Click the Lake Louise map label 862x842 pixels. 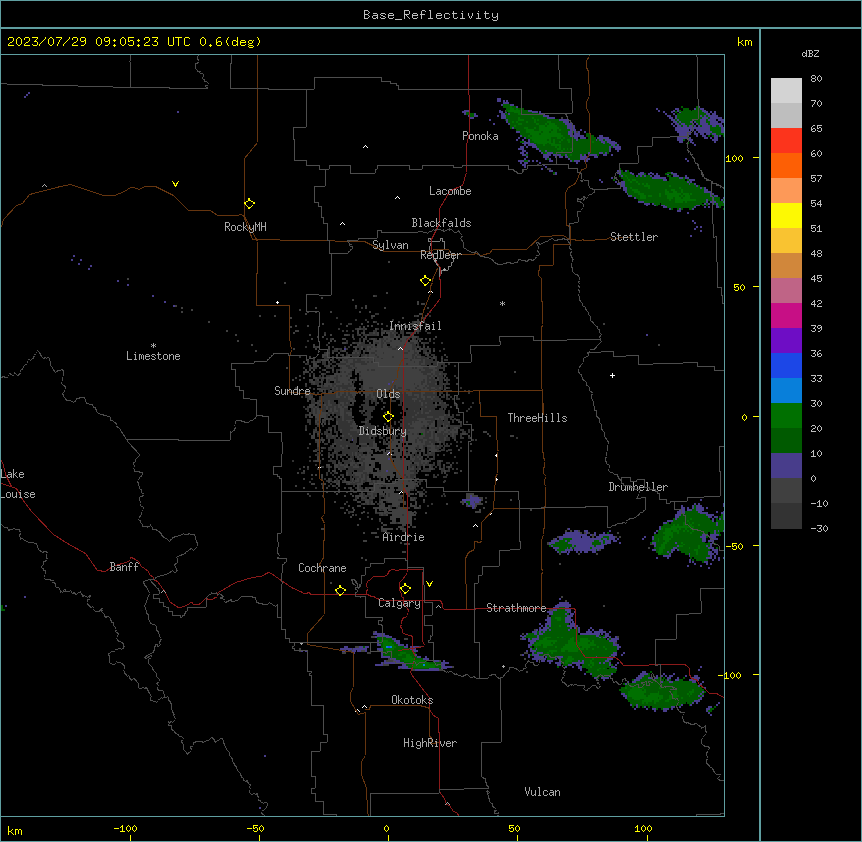pos(16,484)
